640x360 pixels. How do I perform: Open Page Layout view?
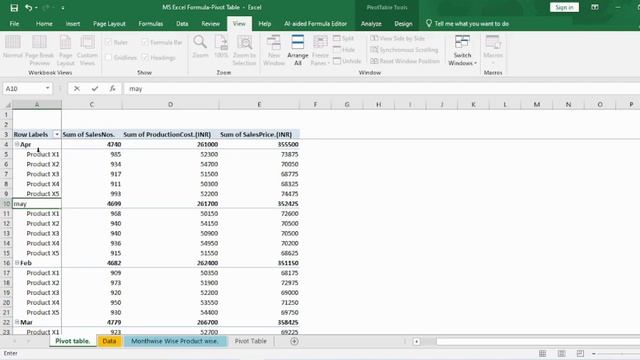[65, 50]
